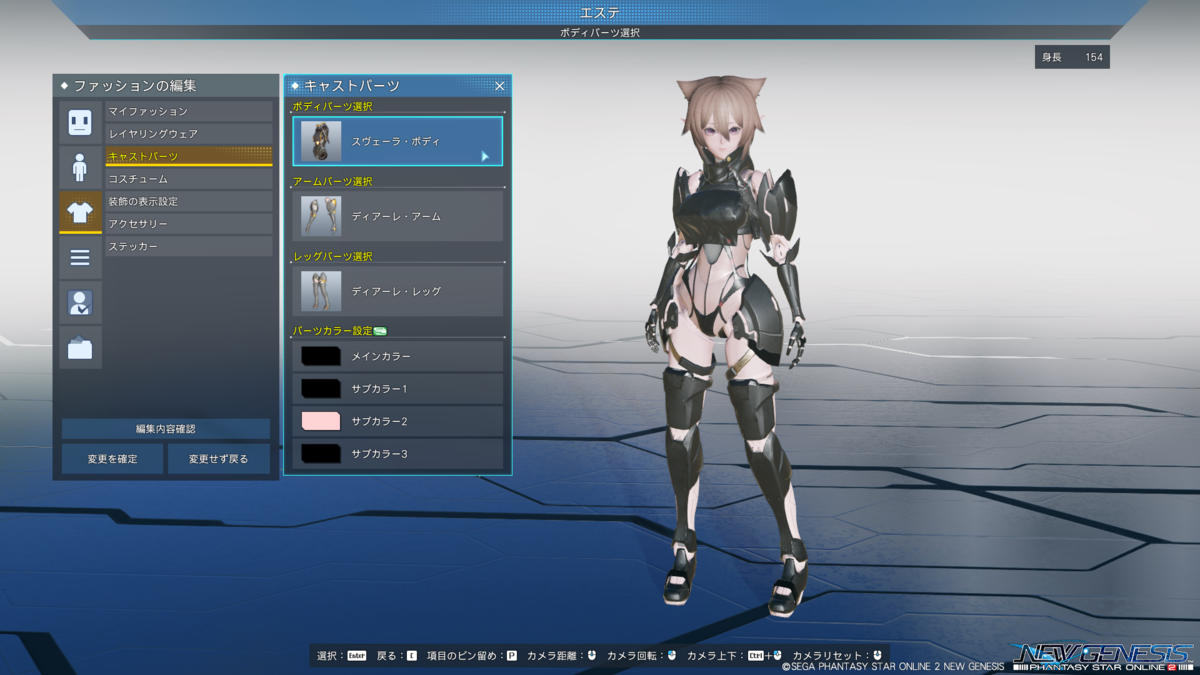1200x675 pixels.
Task: Close the キャストパーツ panel
Action: pyautogui.click(x=499, y=86)
